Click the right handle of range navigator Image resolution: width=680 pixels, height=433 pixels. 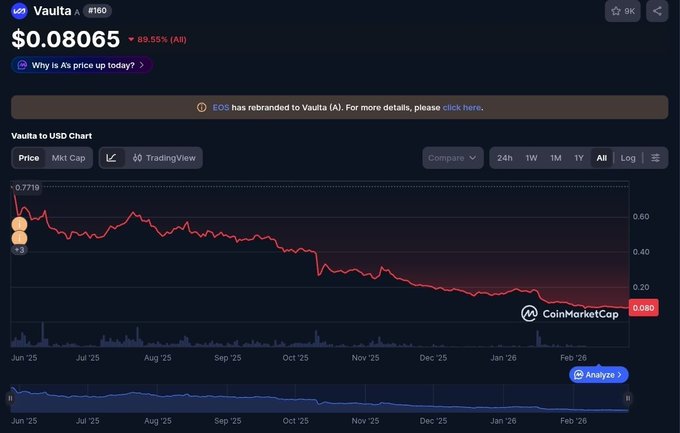[x=629, y=398]
